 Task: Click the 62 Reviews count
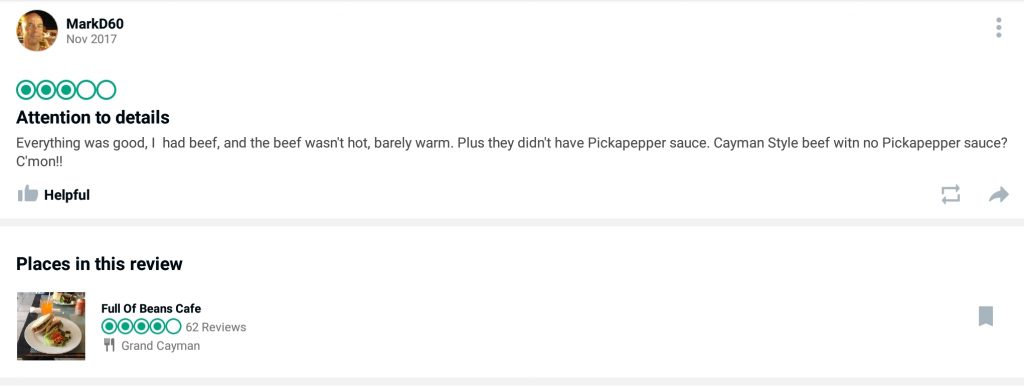click(216, 327)
